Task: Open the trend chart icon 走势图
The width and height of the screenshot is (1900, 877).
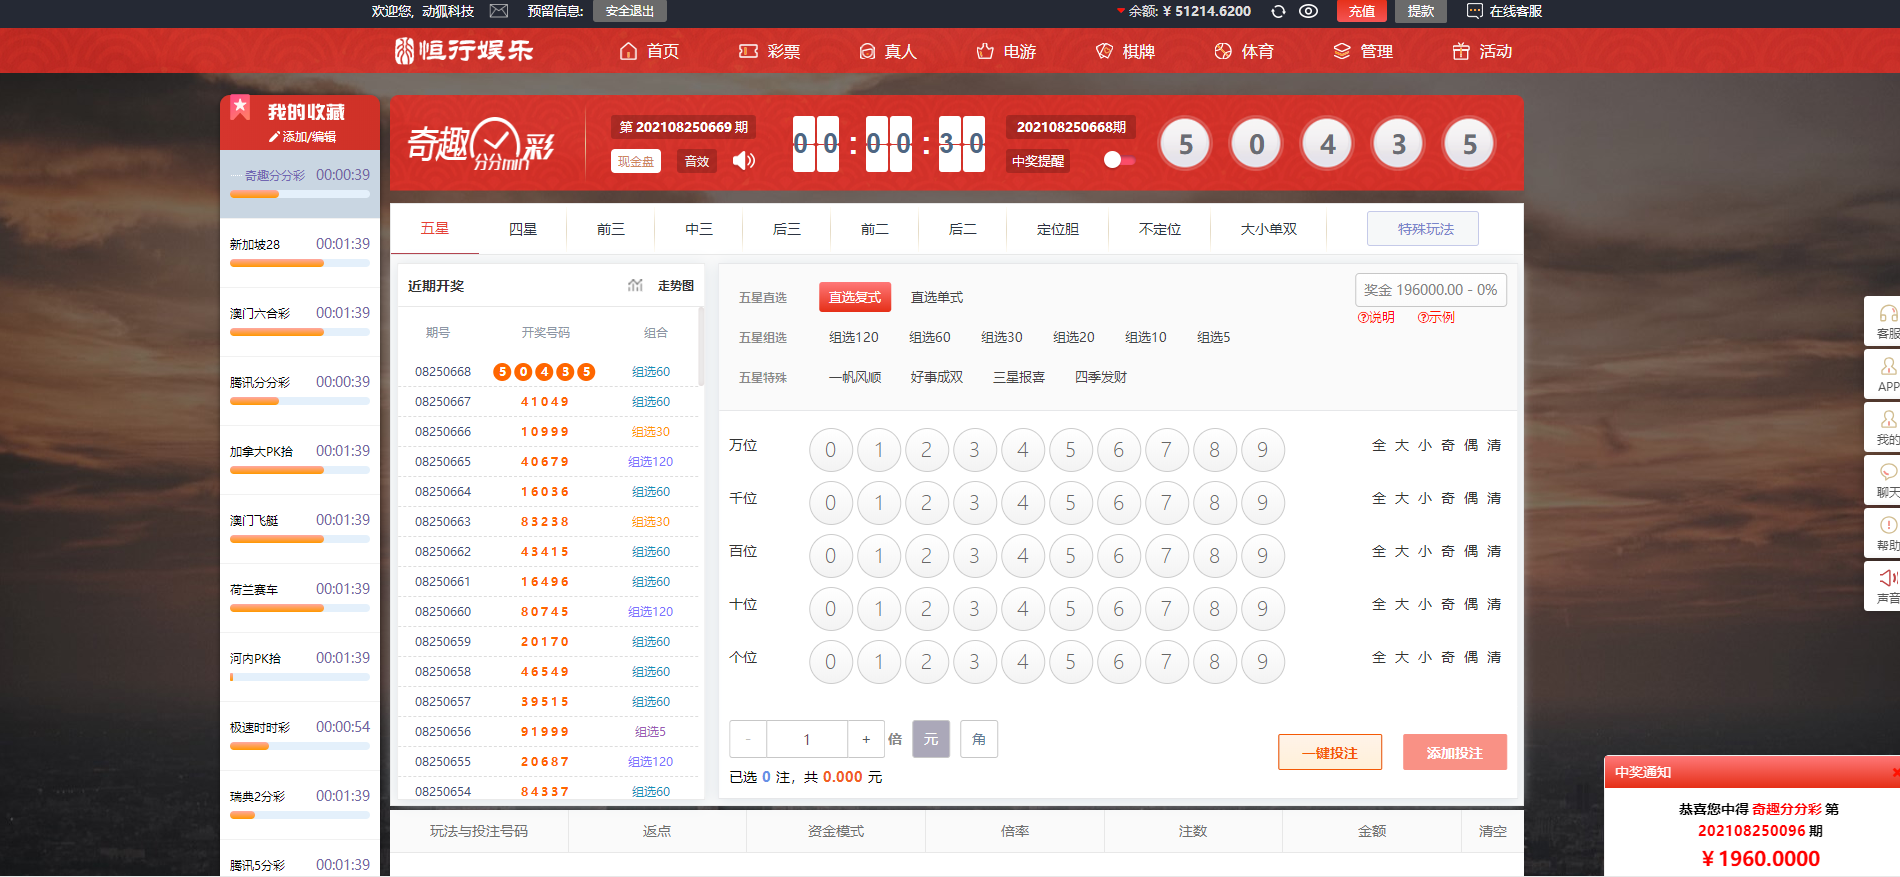Action: 635,286
